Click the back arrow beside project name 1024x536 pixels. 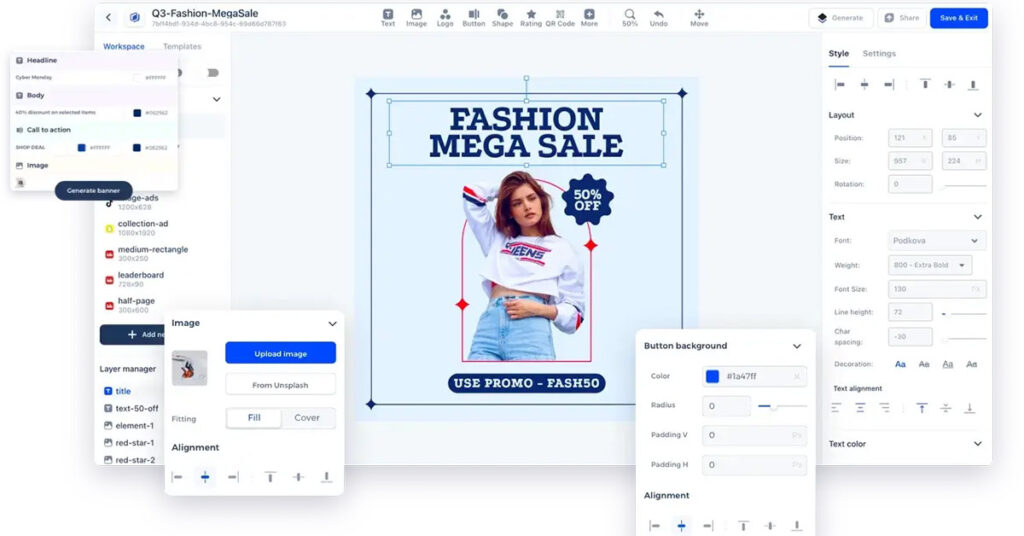tap(109, 17)
